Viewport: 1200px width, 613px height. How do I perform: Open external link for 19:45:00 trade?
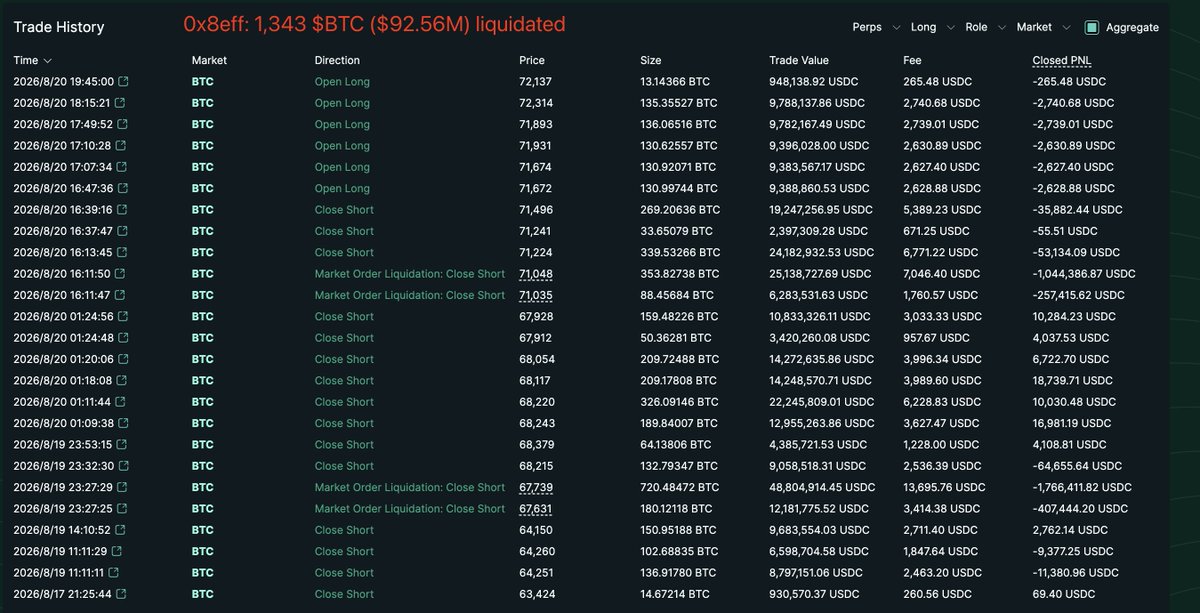124,81
